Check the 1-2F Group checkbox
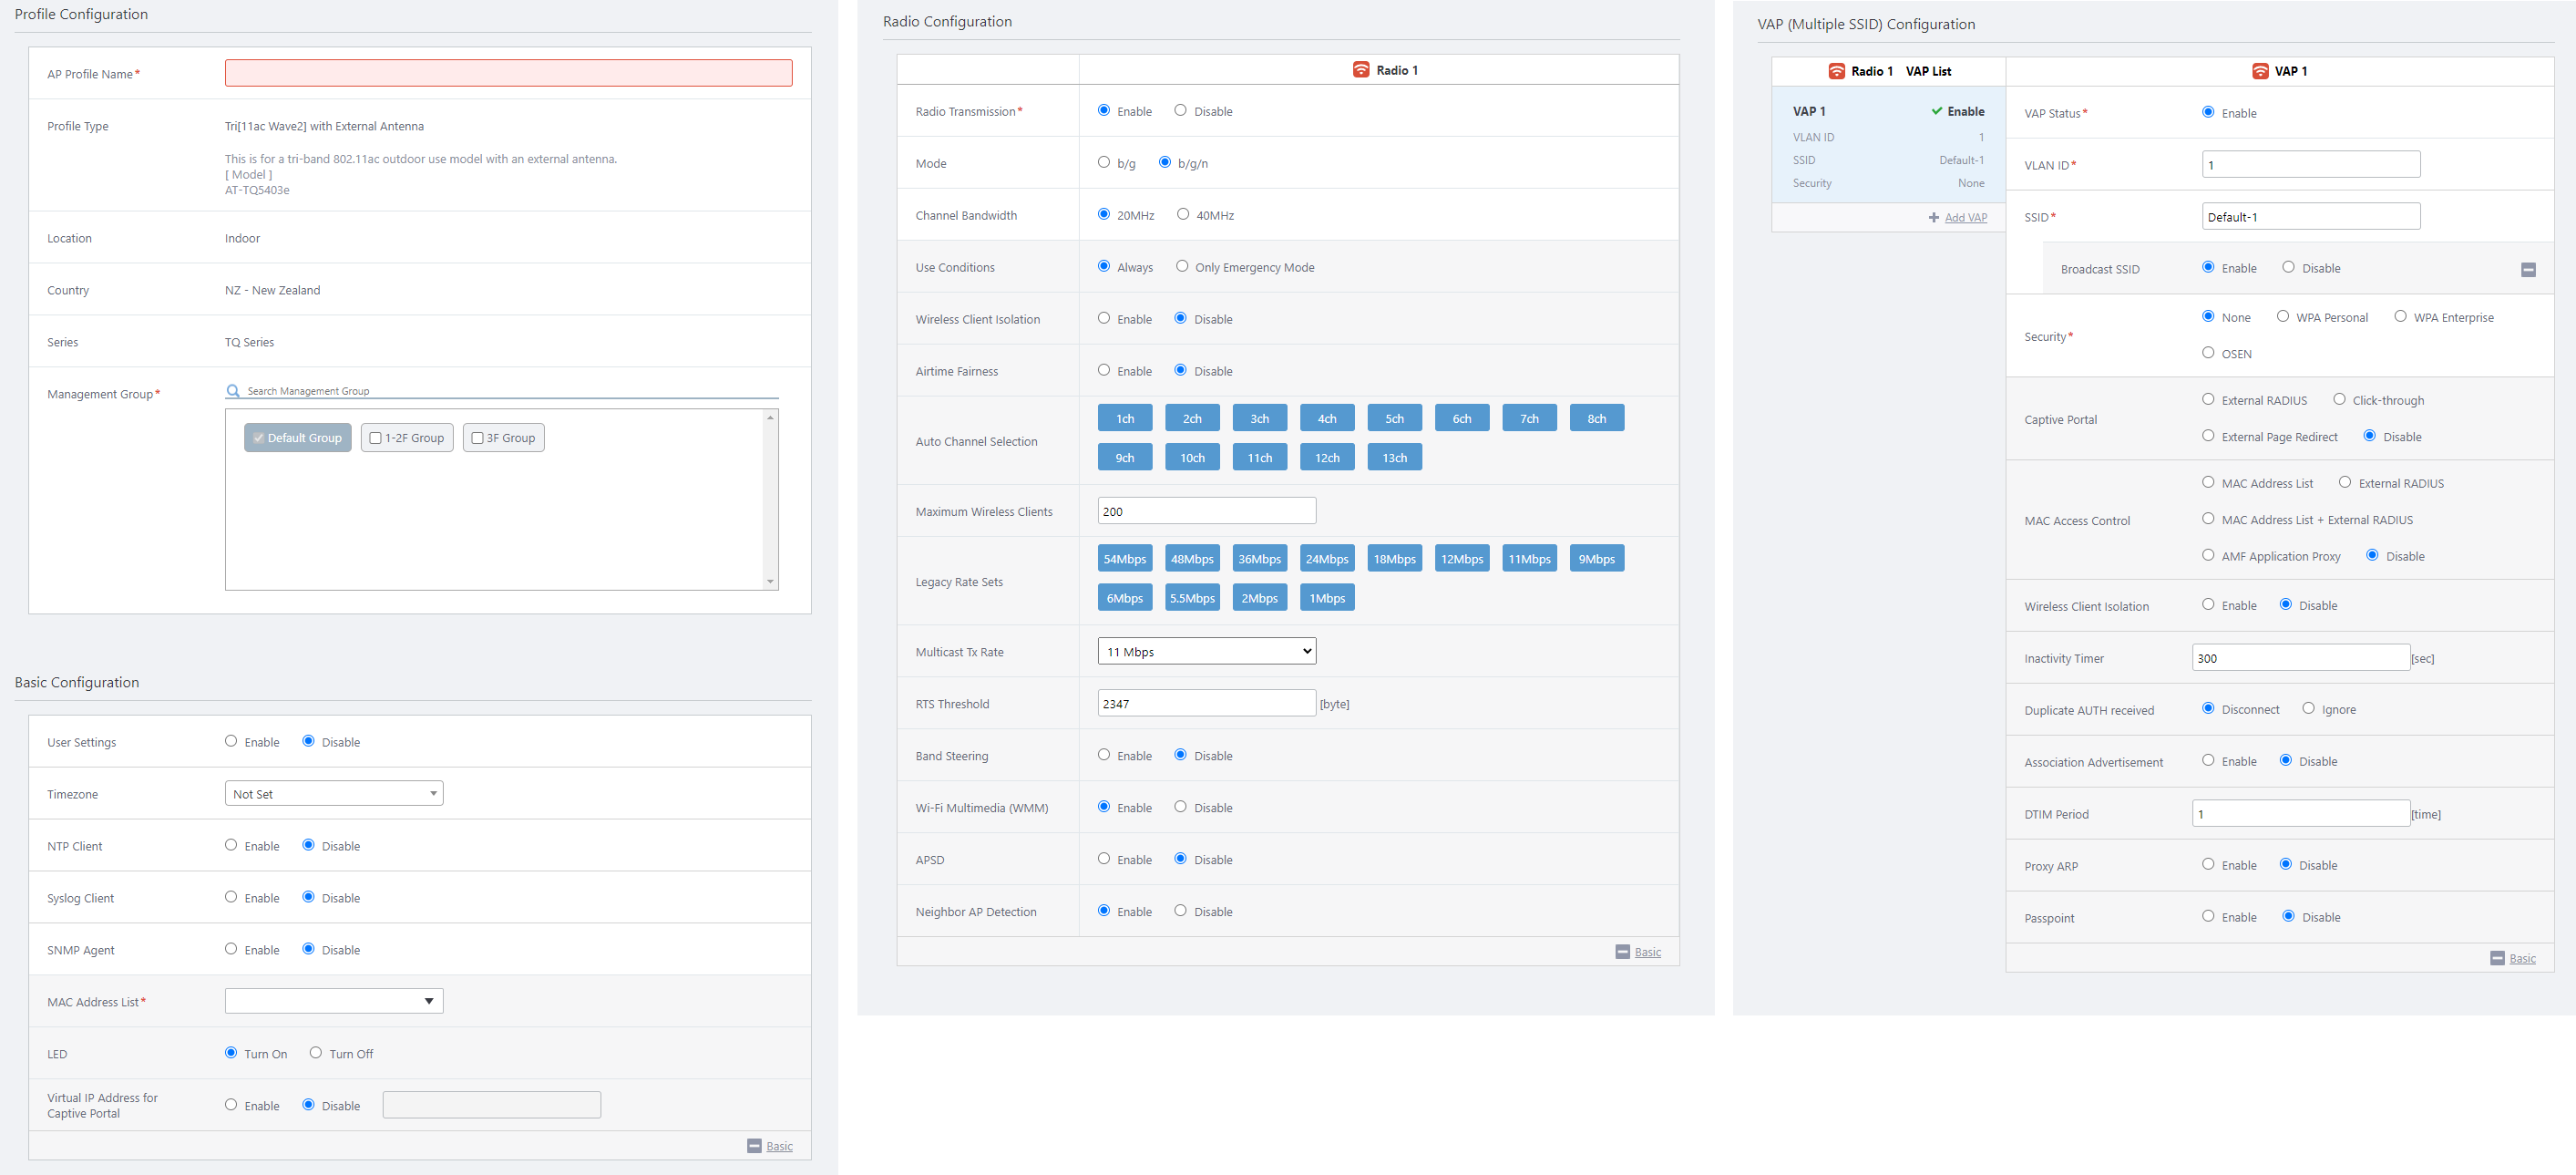The height and width of the screenshot is (1175, 2576). (x=376, y=438)
